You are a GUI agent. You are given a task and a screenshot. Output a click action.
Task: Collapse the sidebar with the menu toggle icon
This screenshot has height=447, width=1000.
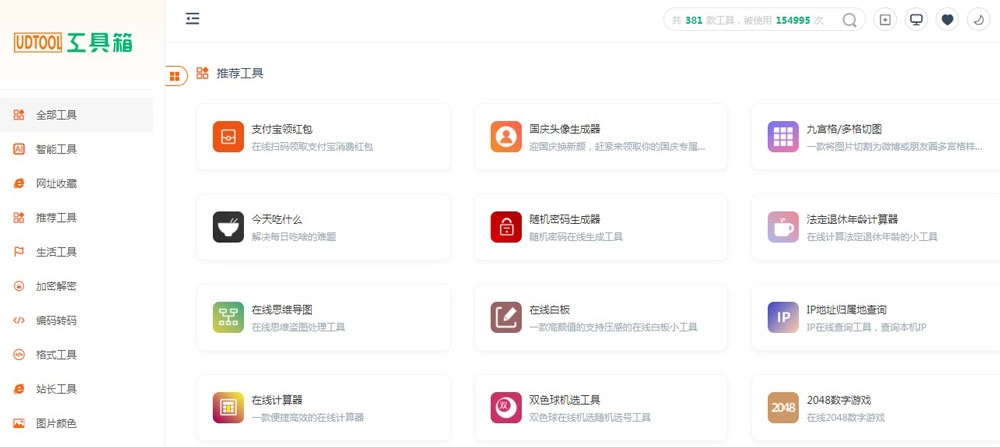point(193,18)
